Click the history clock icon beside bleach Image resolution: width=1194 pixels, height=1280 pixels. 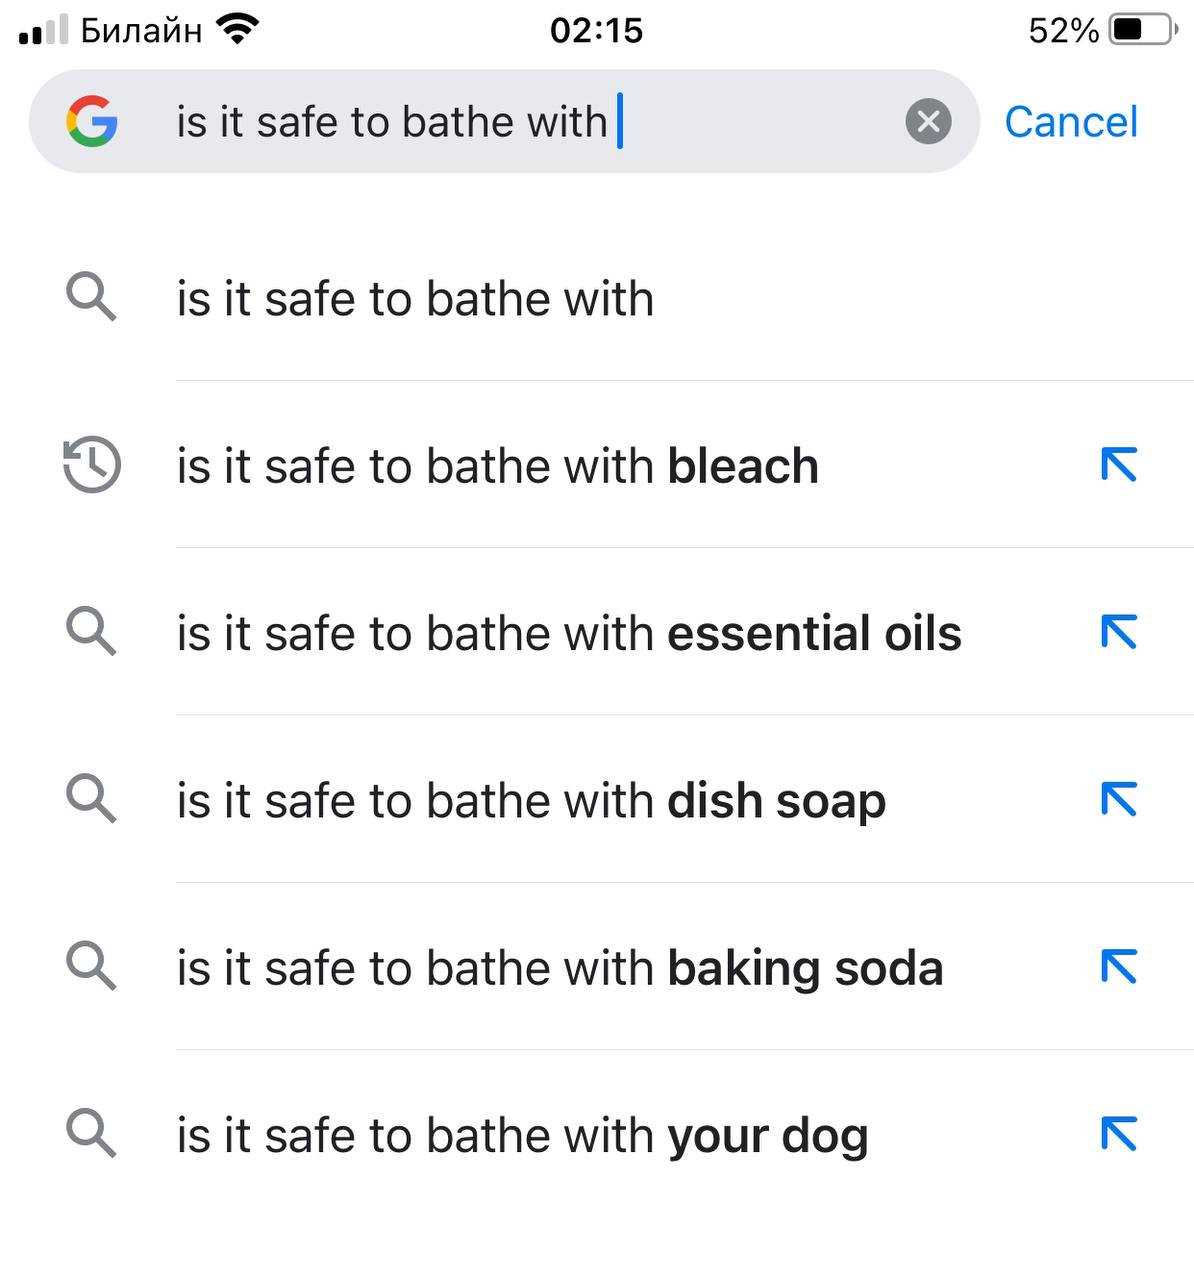[92, 465]
